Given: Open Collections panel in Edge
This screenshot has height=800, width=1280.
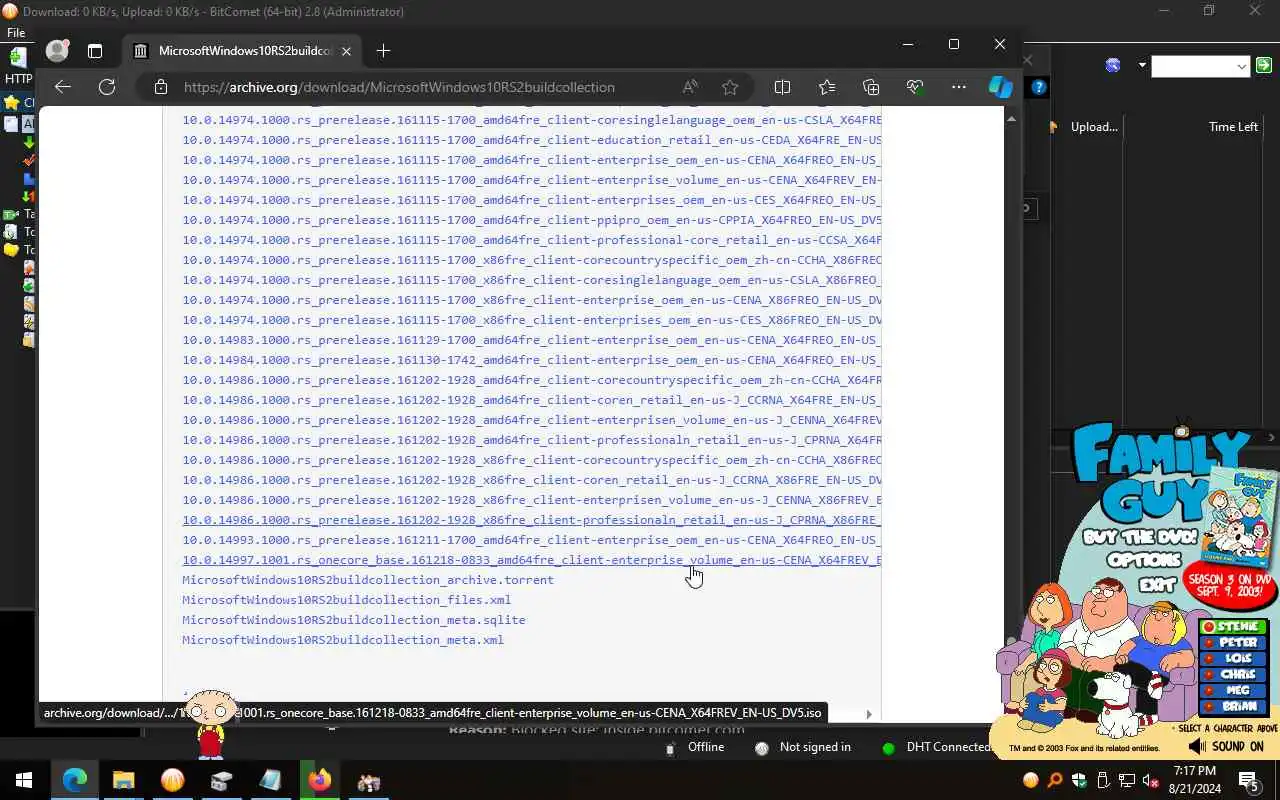Looking at the screenshot, I should pos(870,87).
